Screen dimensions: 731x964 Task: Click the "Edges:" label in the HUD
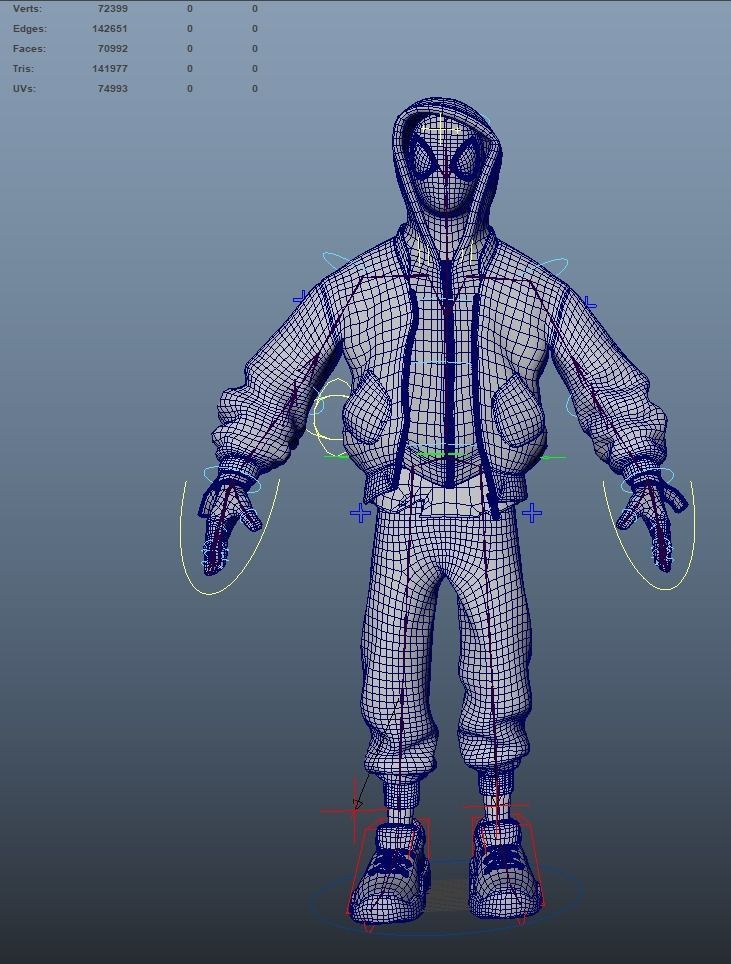click(30, 28)
